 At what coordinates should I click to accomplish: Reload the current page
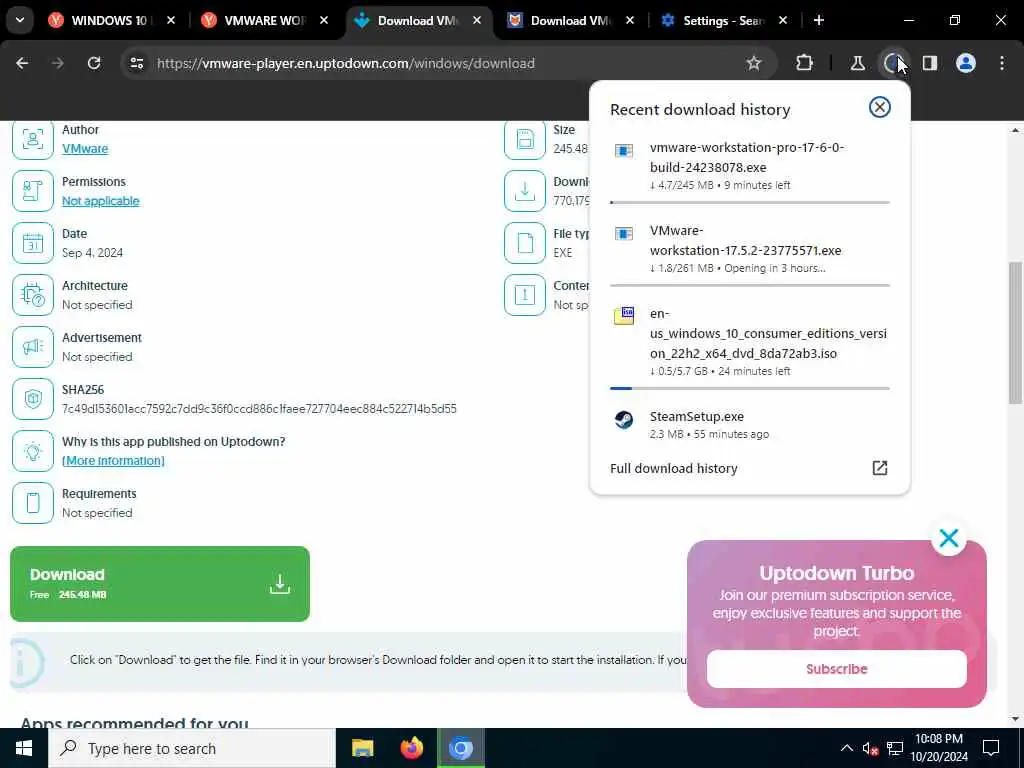click(x=94, y=63)
